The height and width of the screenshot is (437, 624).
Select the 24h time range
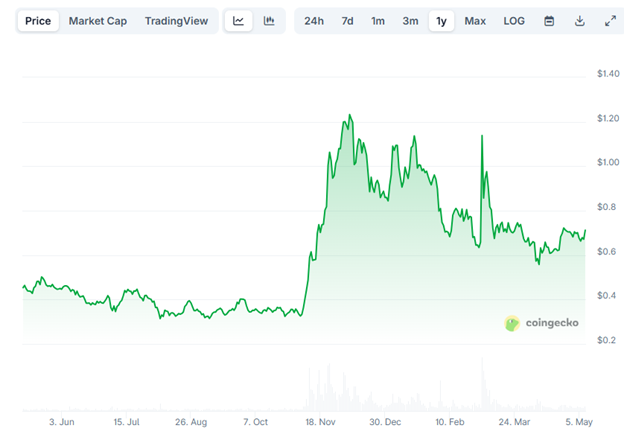click(314, 21)
